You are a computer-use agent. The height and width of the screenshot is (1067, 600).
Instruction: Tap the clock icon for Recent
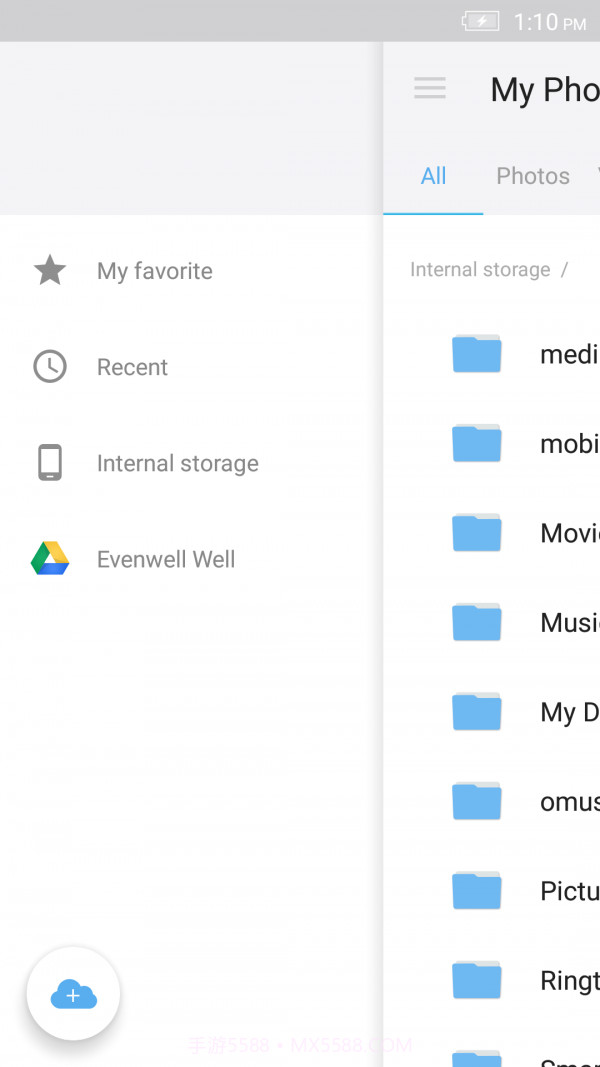pos(50,367)
